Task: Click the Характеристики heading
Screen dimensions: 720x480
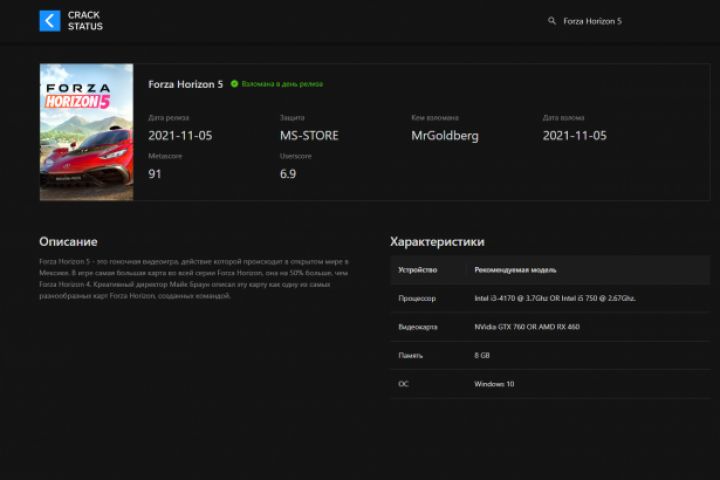Action: coord(437,242)
